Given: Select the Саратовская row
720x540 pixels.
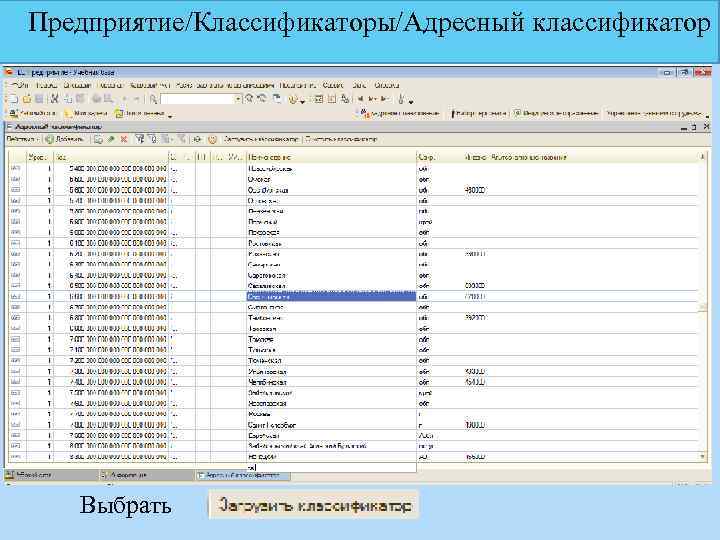Looking at the screenshot, I should coord(354,275).
